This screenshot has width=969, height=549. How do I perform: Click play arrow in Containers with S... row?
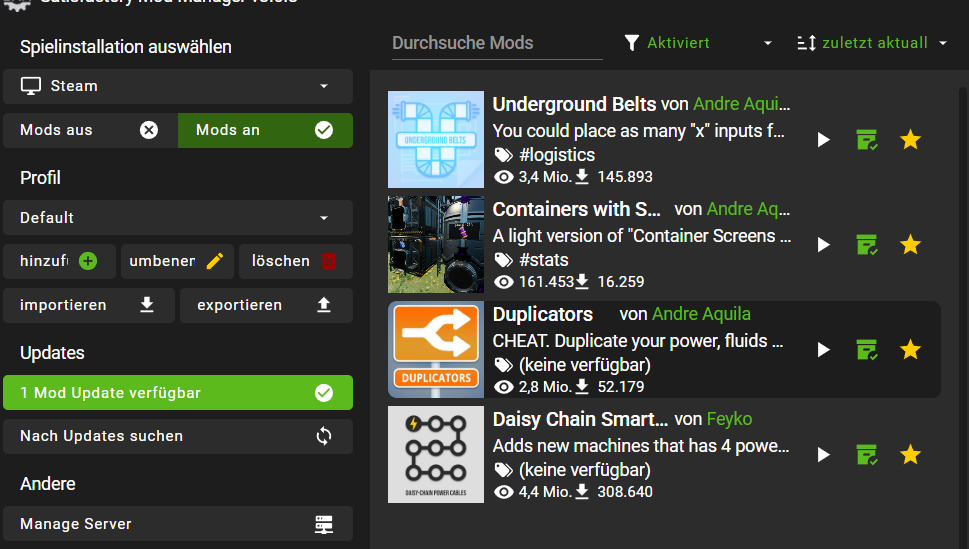pyautogui.click(x=823, y=245)
